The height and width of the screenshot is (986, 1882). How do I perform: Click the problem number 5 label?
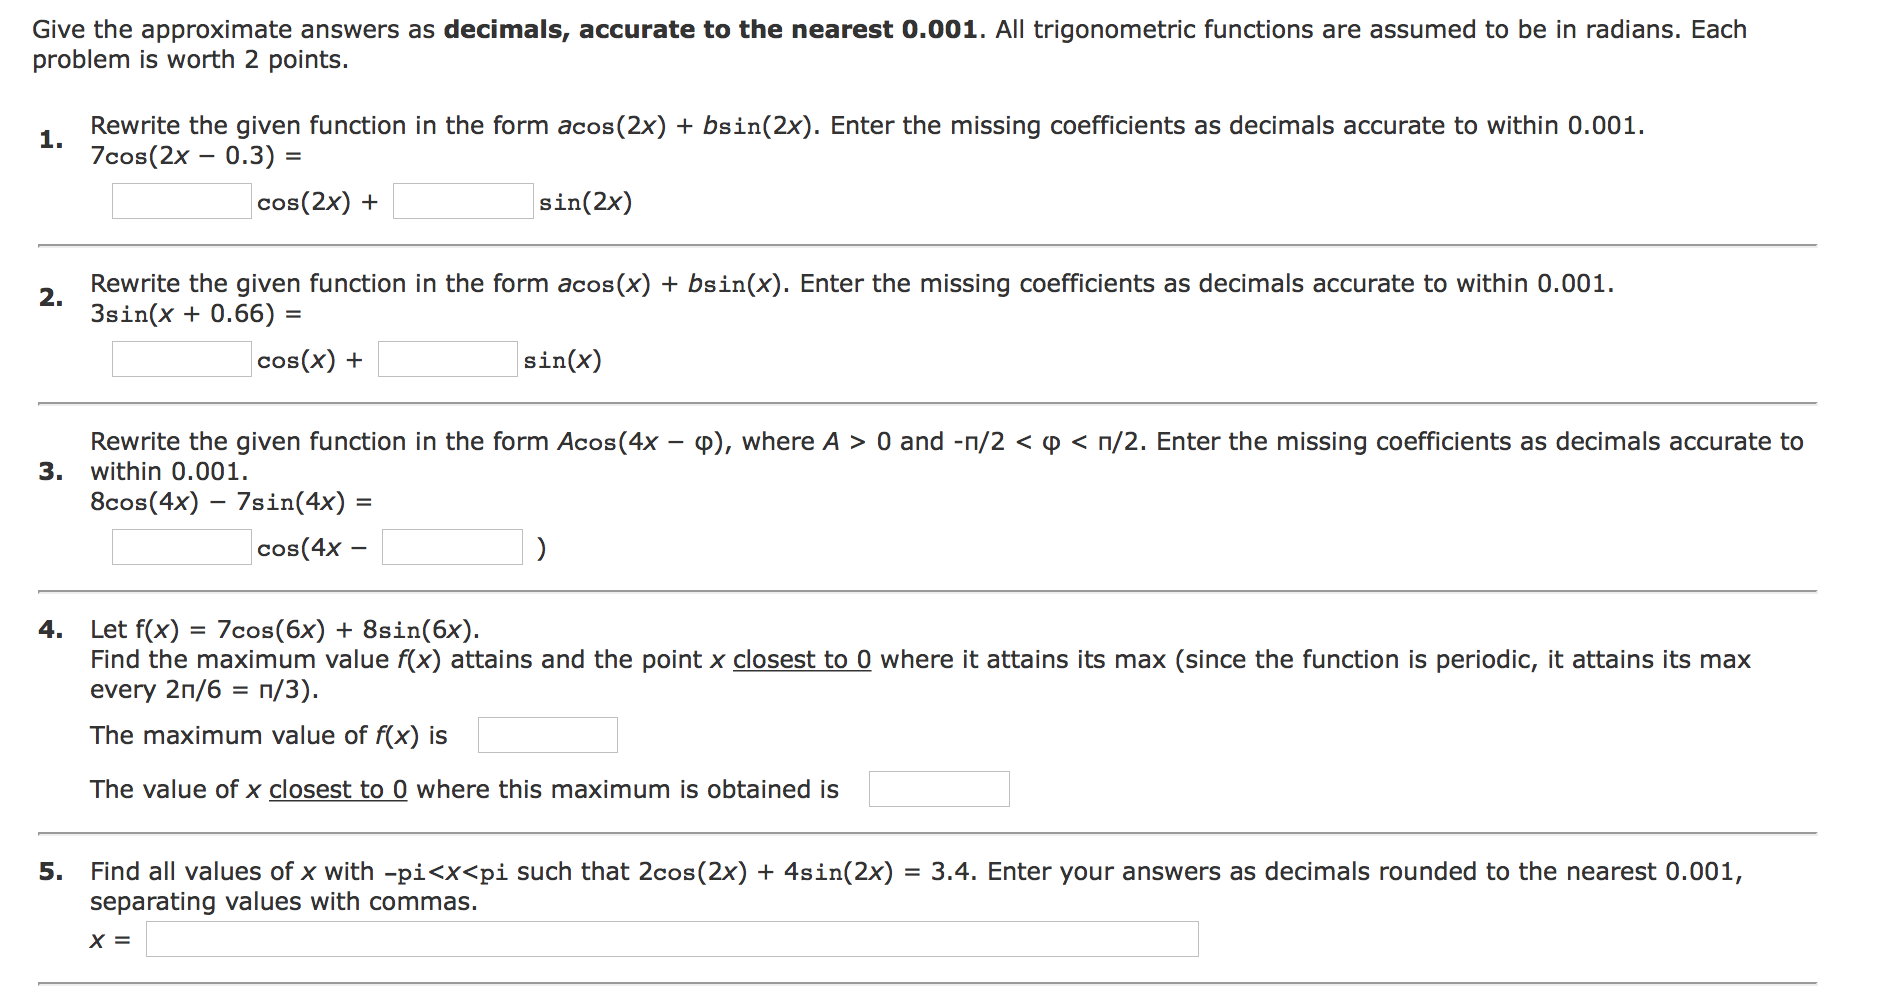click(51, 871)
